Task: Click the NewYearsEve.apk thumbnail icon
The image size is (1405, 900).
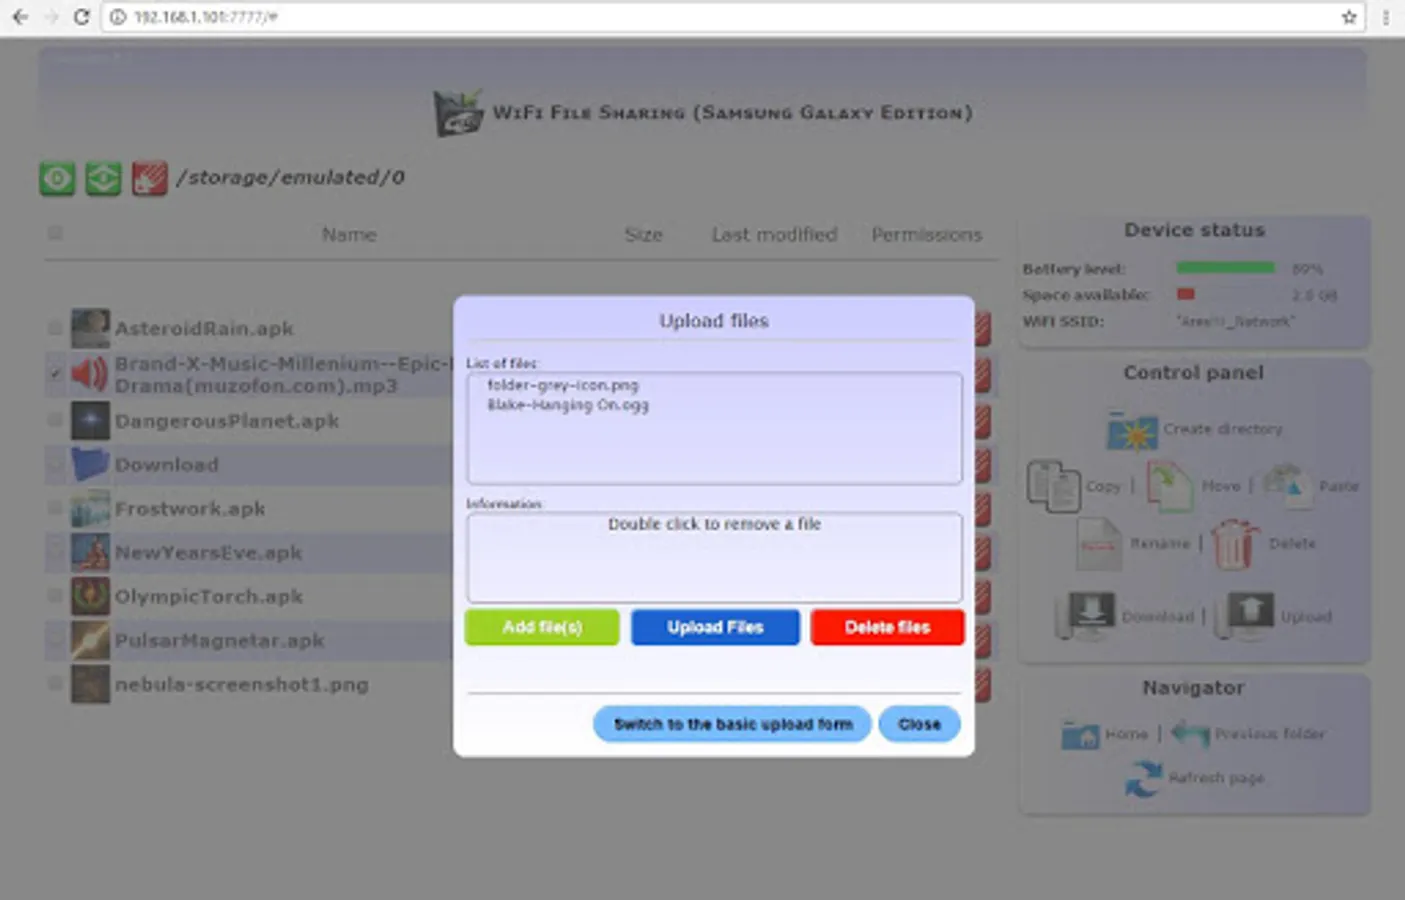Action: [90, 552]
